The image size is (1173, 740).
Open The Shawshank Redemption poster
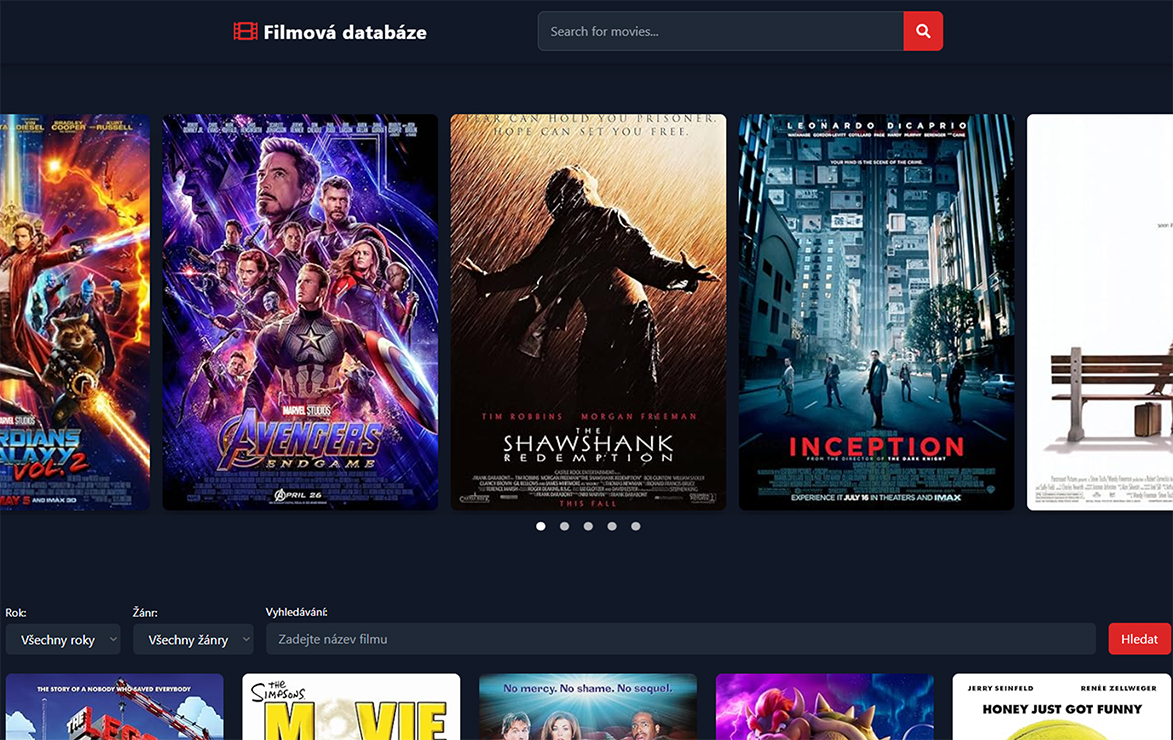click(587, 310)
